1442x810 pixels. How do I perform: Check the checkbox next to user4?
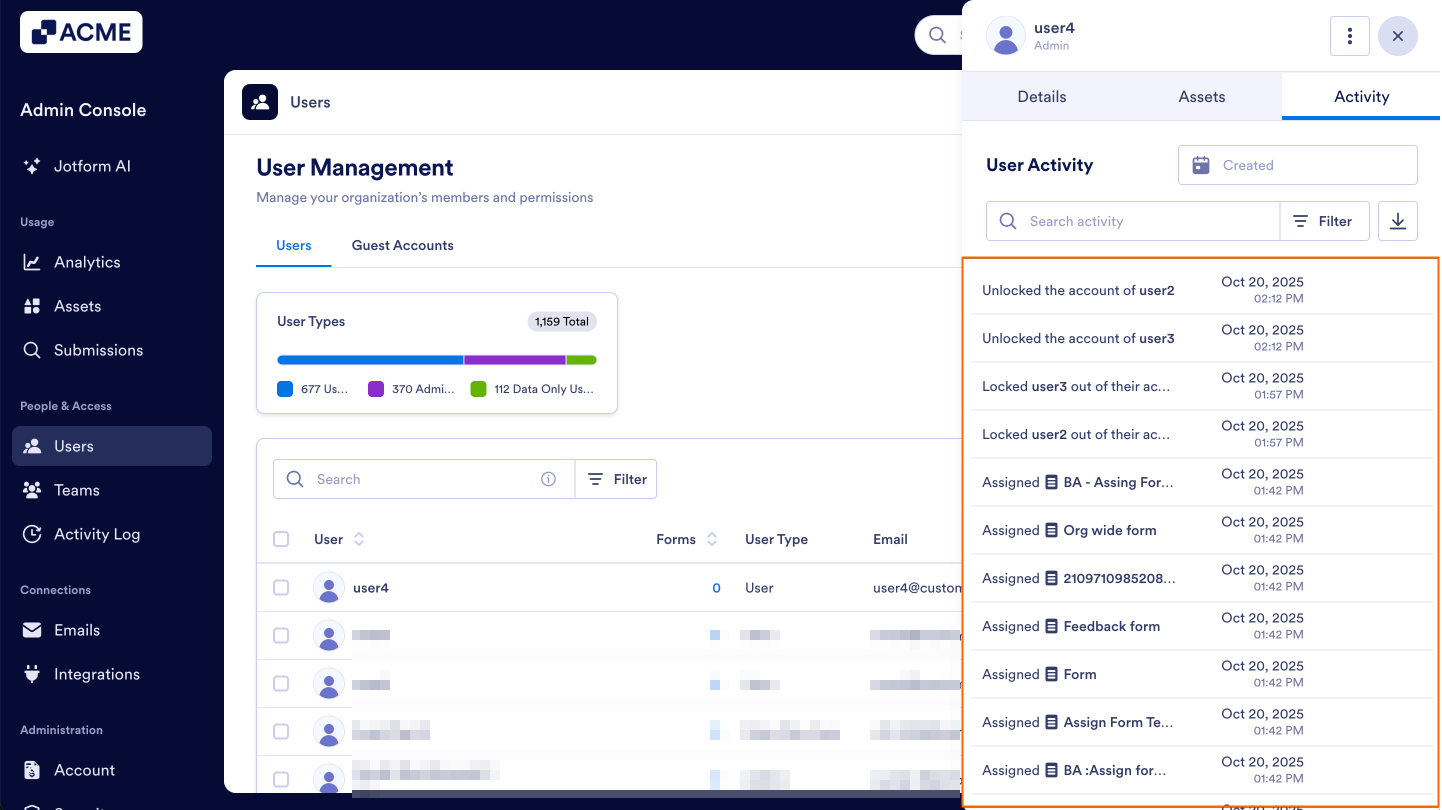click(281, 587)
